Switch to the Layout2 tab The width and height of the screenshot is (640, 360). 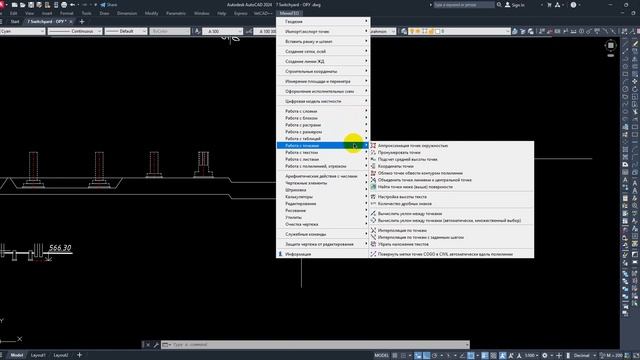pos(61,355)
